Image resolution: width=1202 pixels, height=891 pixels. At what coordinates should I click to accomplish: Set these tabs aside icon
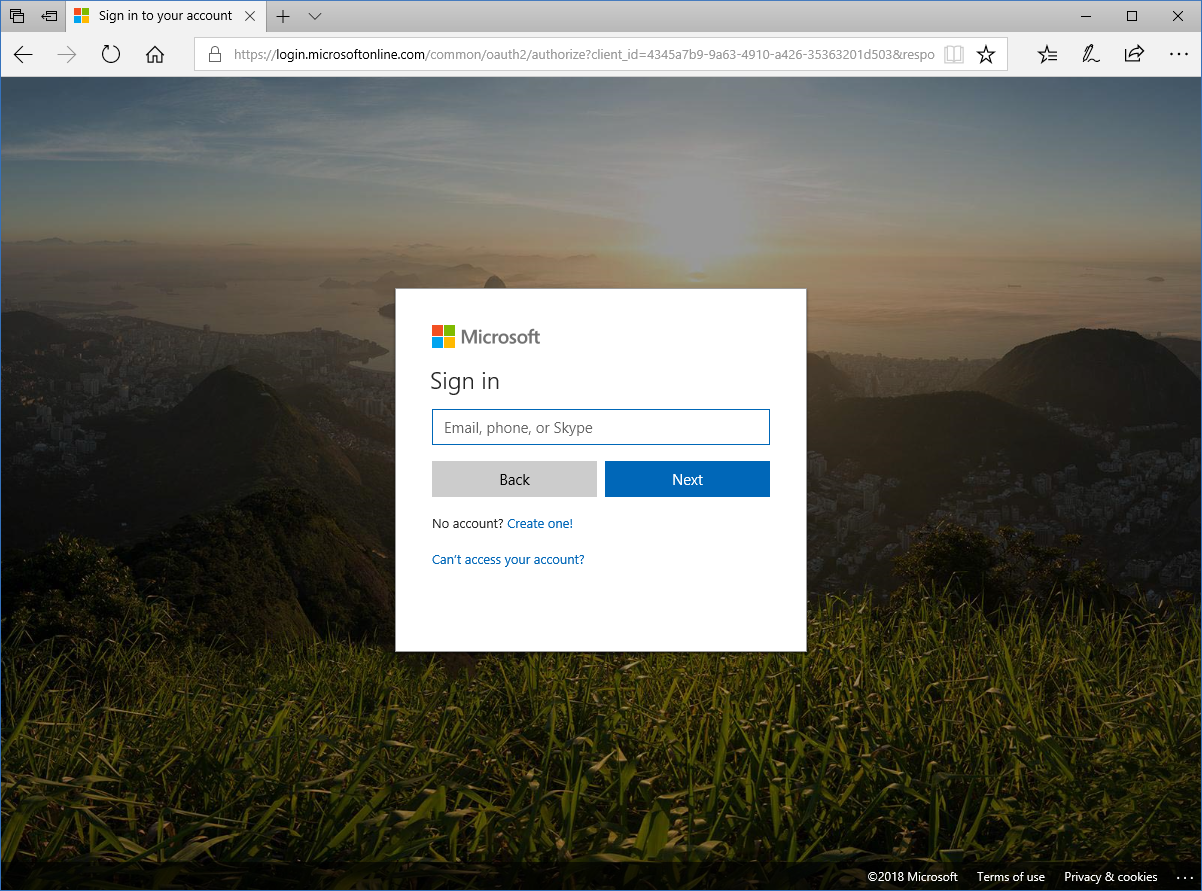[49, 16]
